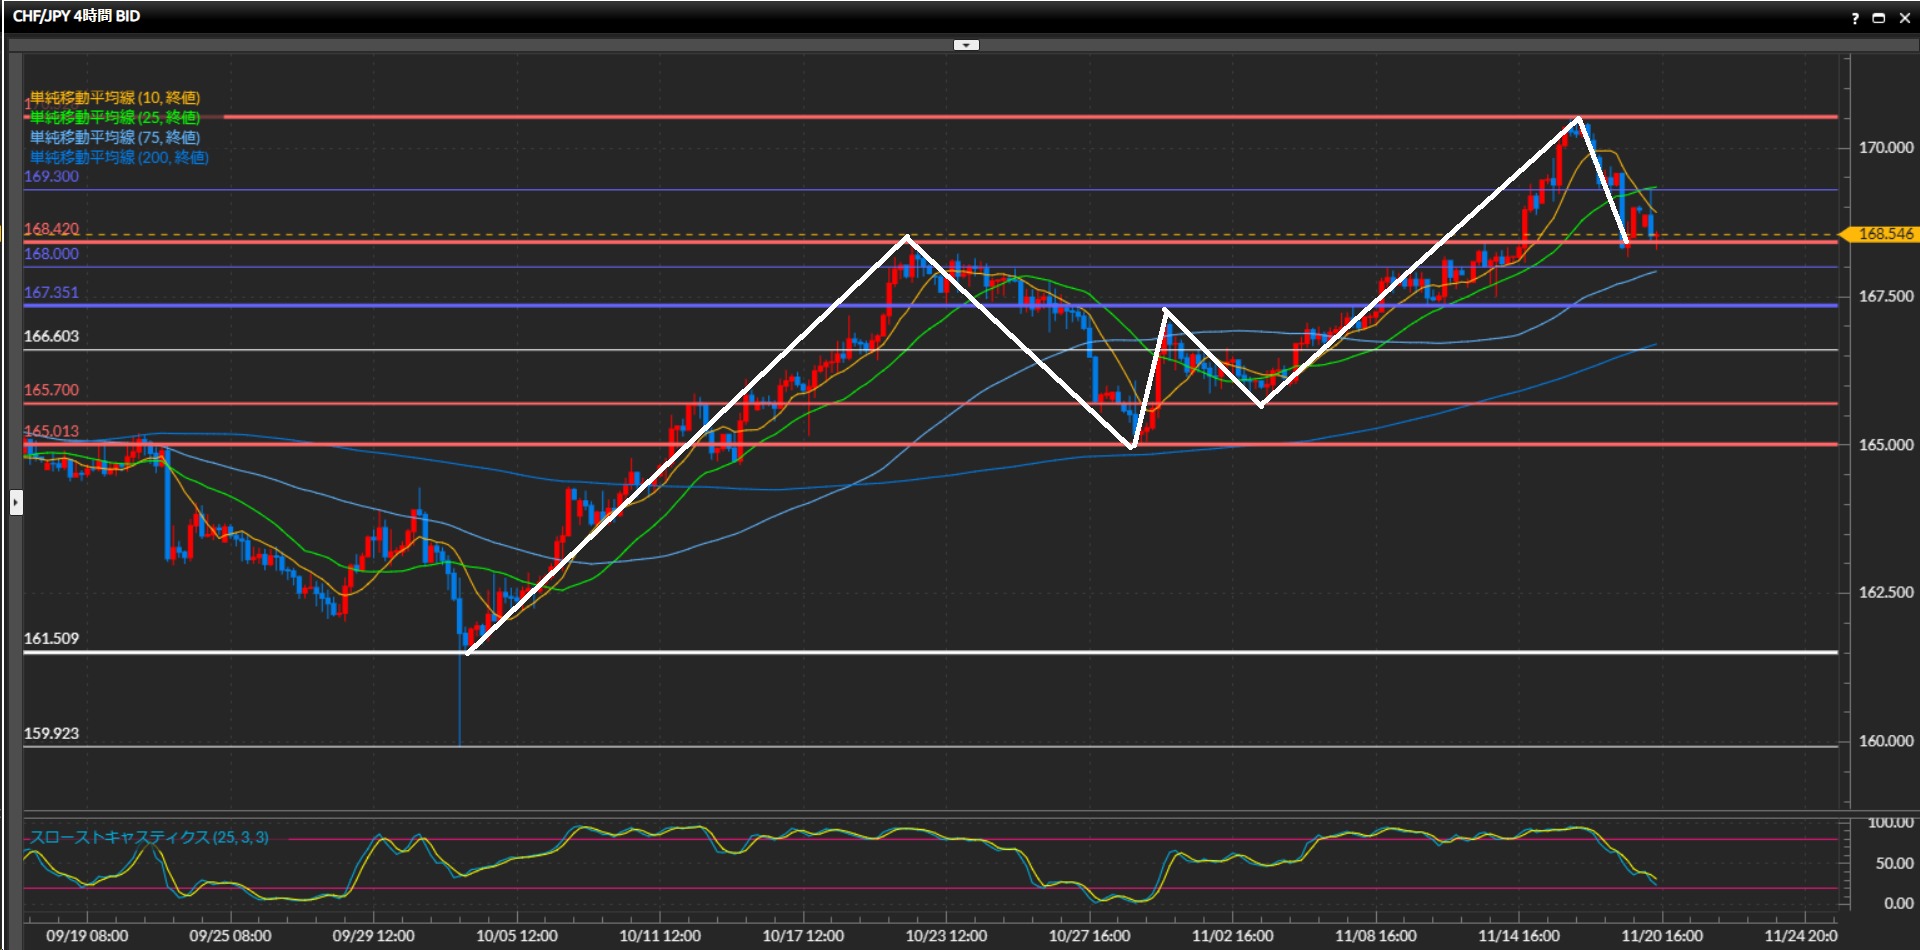Click the current price tag 168.546

tap(1884, 234)
